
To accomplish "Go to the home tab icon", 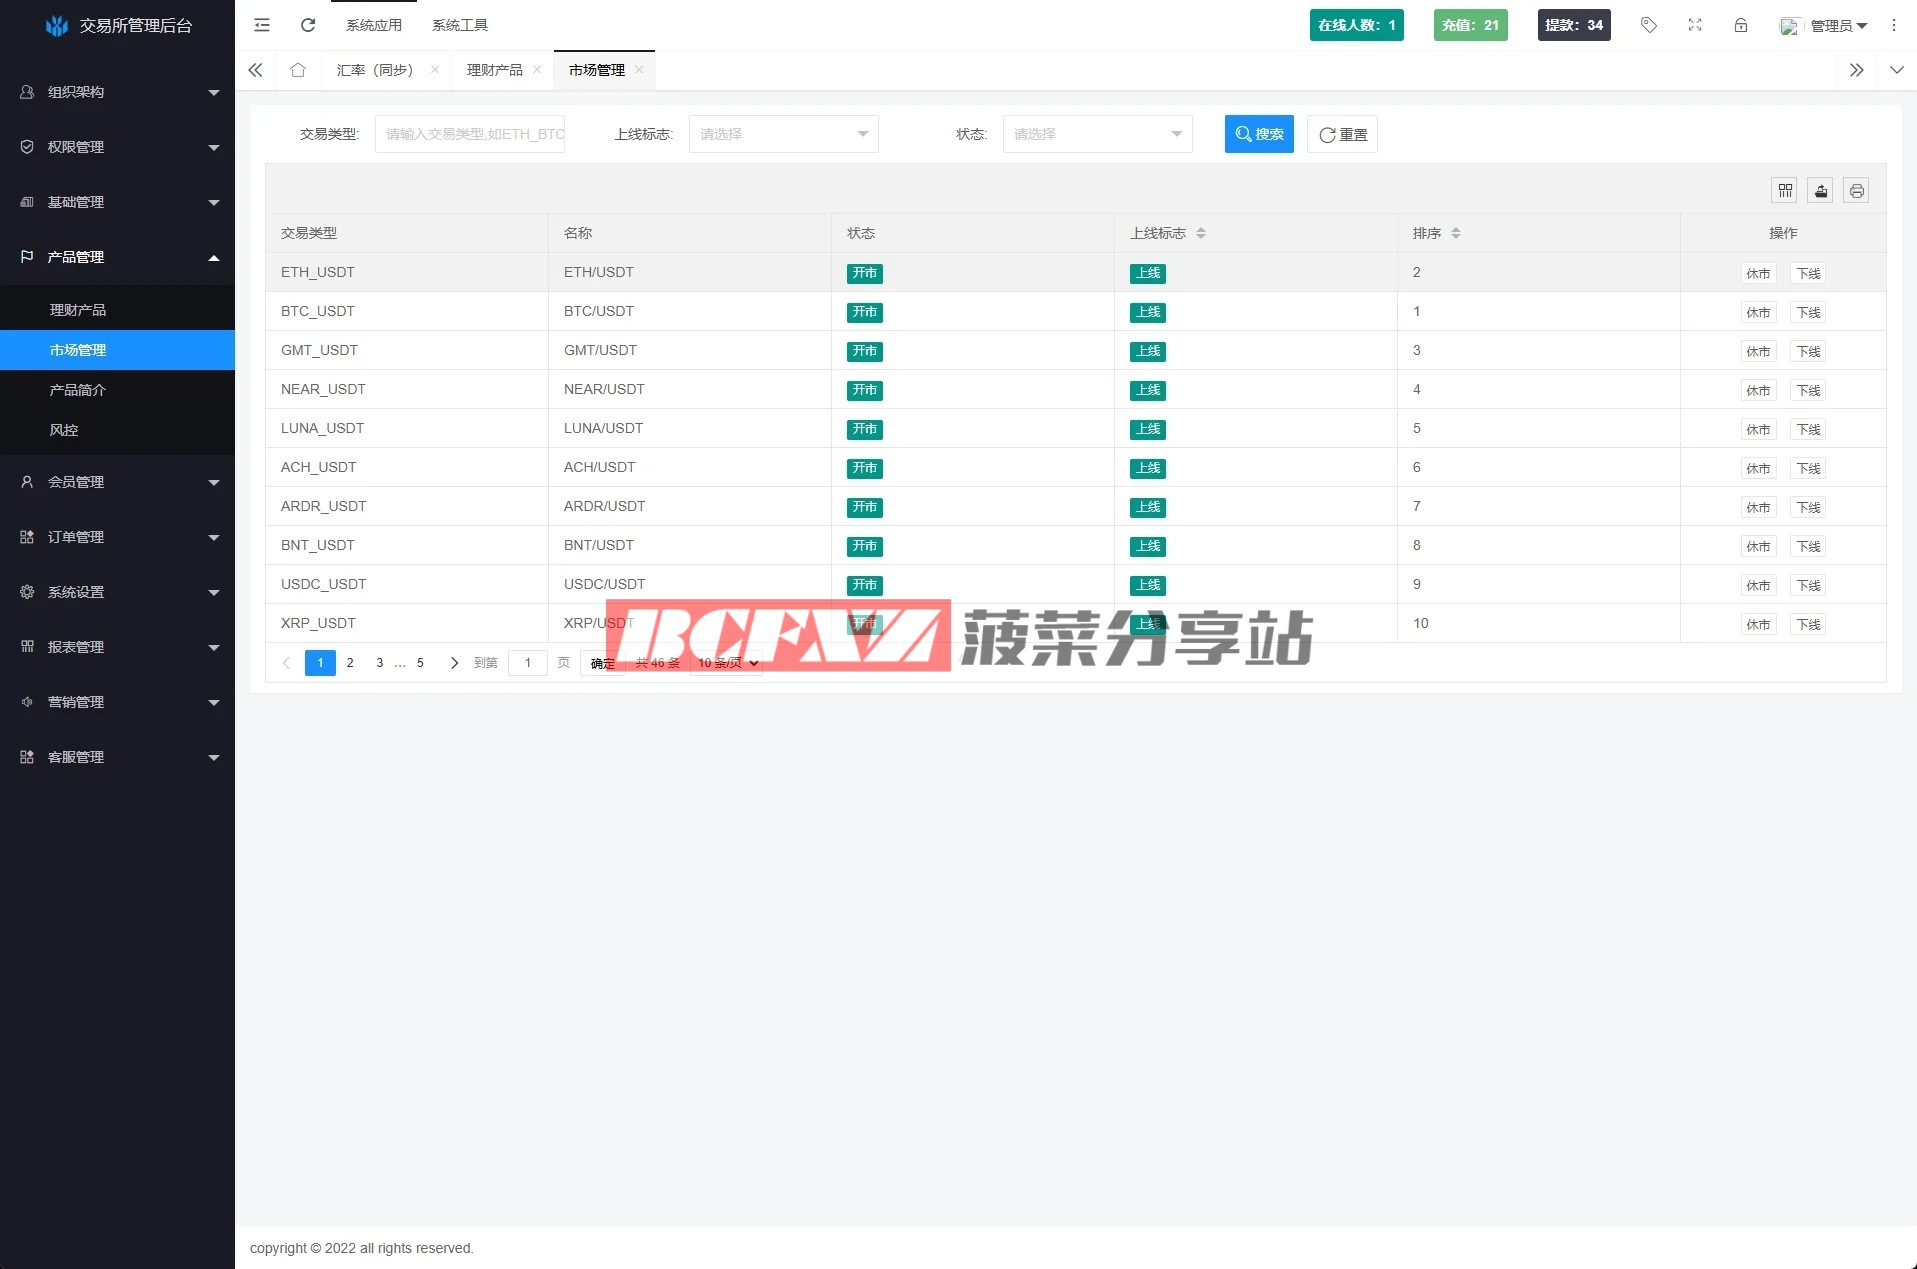I will point(298,70).
